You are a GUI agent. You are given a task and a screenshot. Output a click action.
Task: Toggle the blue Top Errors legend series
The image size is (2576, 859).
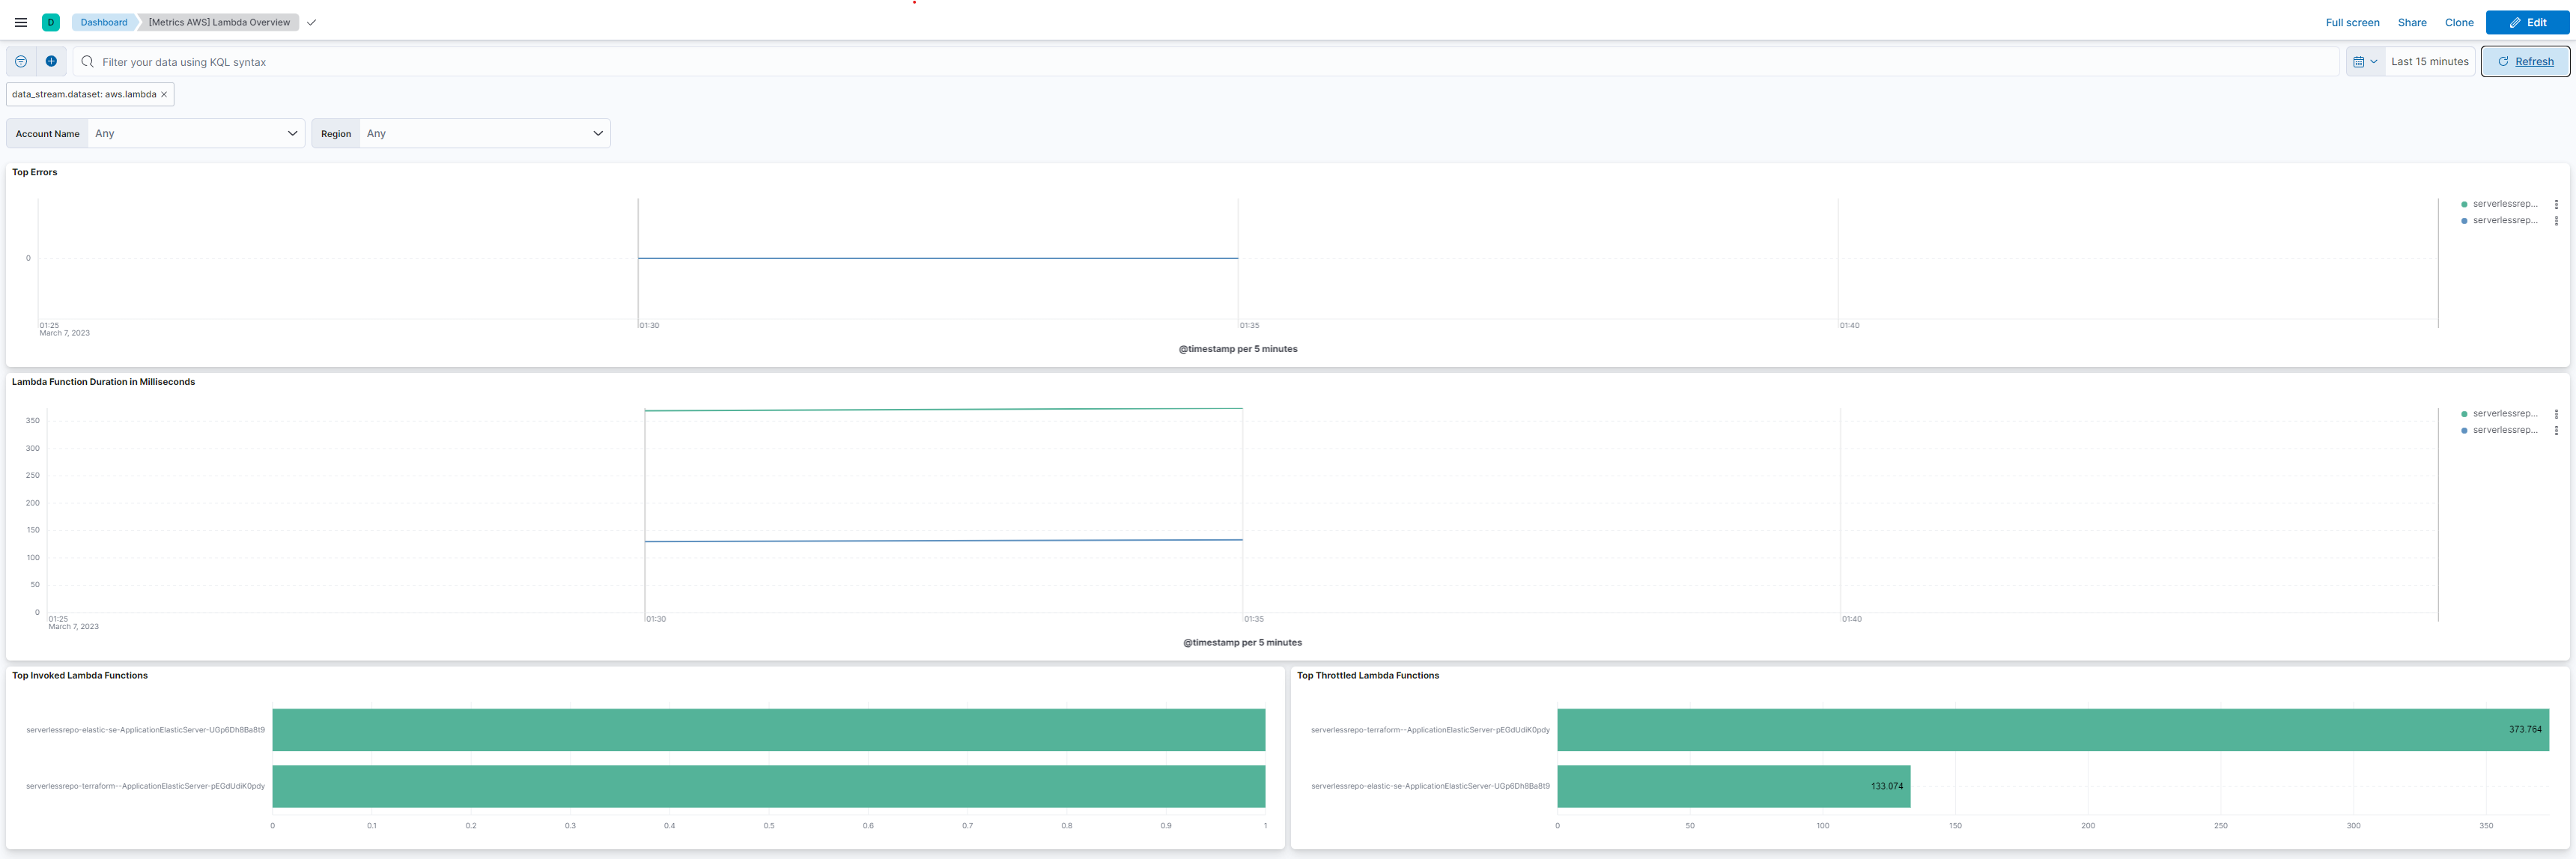[x=2503, y=221]
